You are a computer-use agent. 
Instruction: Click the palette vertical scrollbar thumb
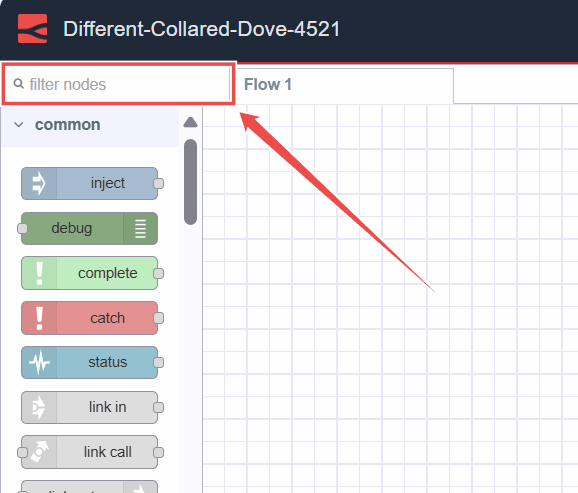click(x=190, y=182)
